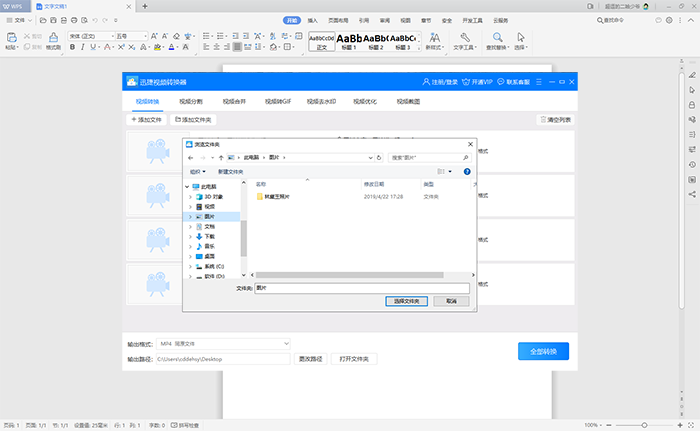Toggle justified paragraph alignment
The width and height of the screenshot is (700, 431).
pyautogui.click(x=237, y=47)
